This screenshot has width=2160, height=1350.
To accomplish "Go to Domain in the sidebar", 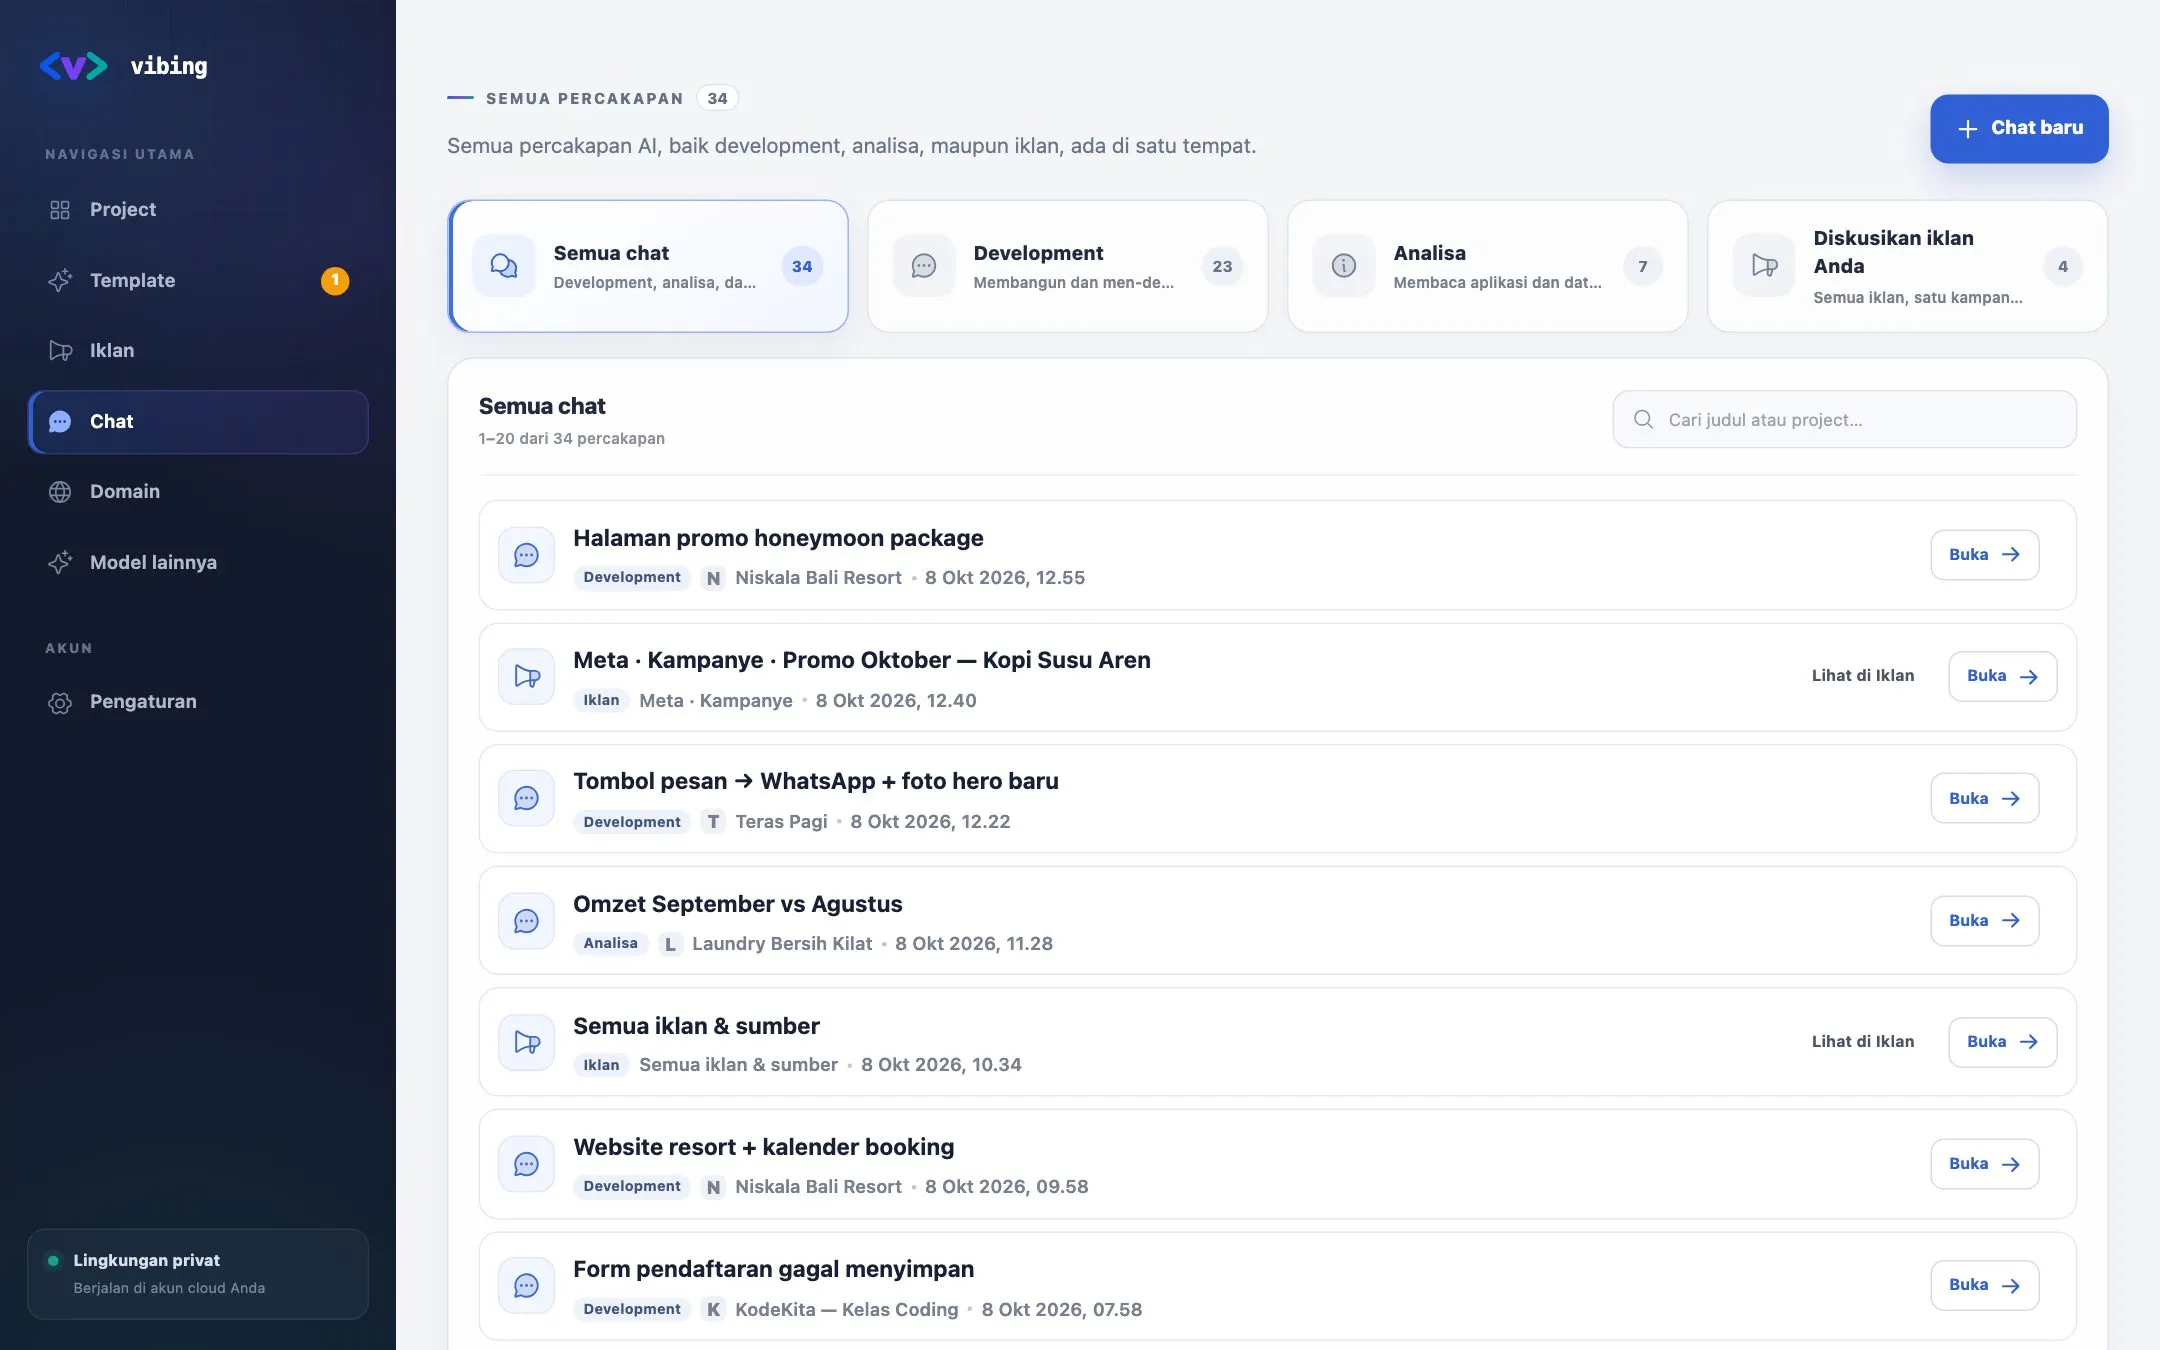I will click(x=198, y=492).
